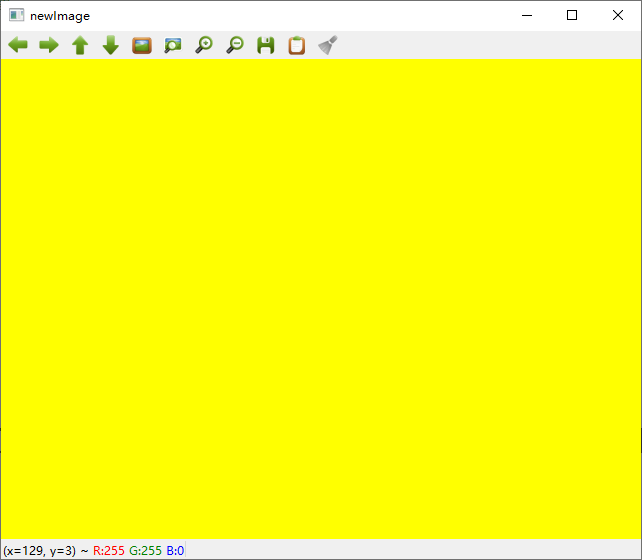Reset zoom to original image size
This screenshot has height=560, width=642.
pyautogui.click(x=142, y=45)
